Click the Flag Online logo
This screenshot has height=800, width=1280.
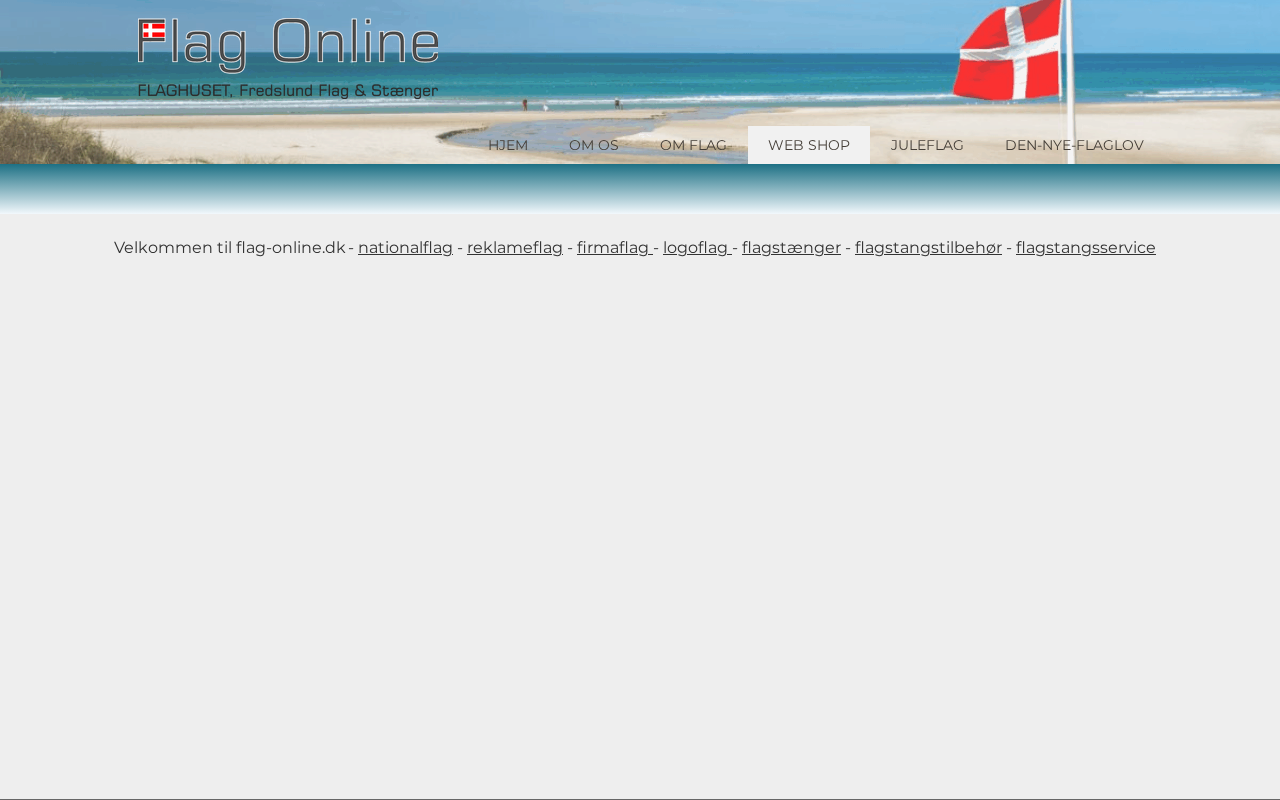point(288,45)
